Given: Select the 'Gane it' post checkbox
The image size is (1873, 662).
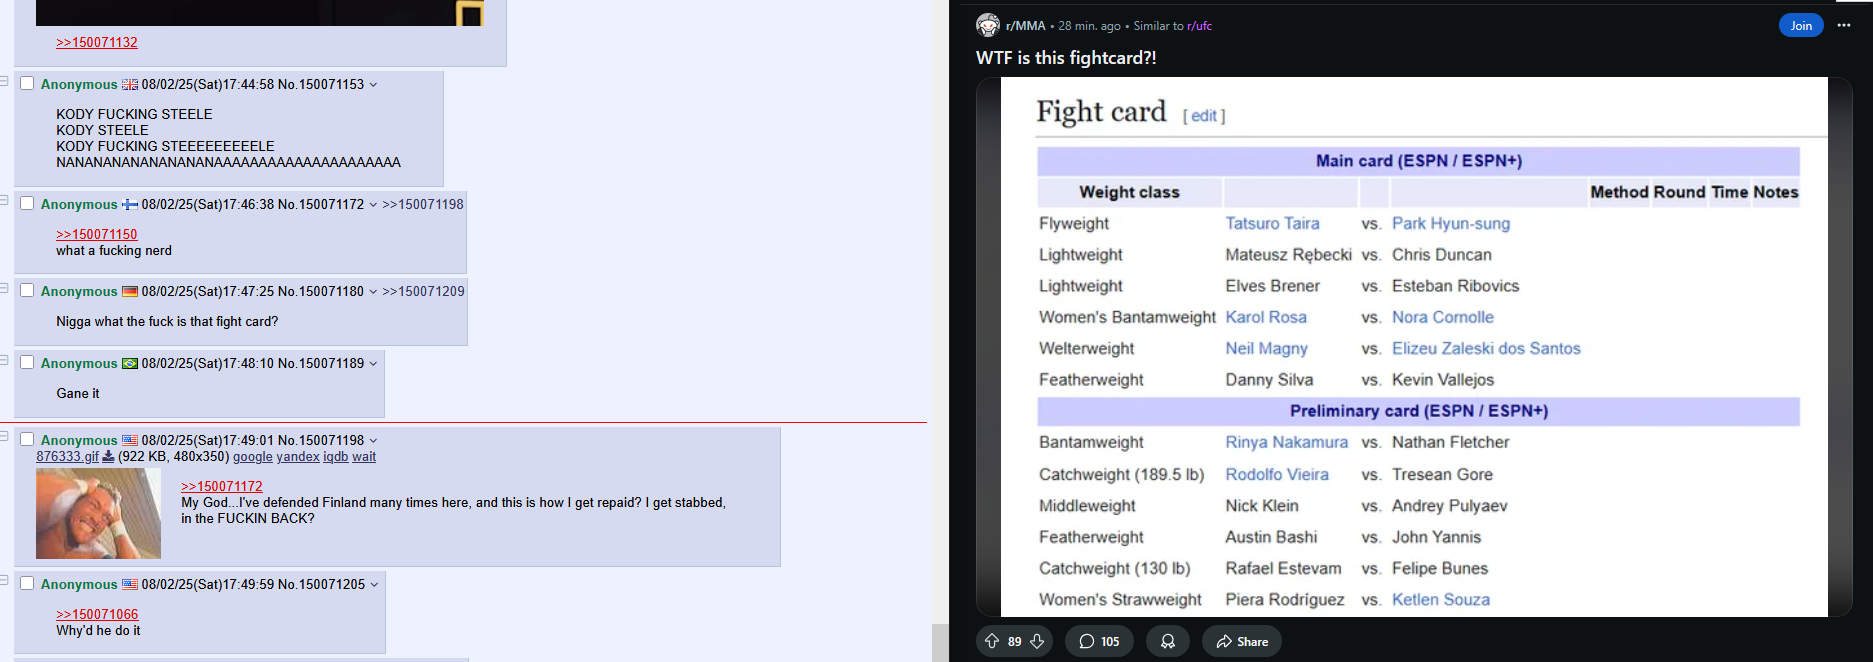Looking at the screenshot, I should [x=27, y=362].
